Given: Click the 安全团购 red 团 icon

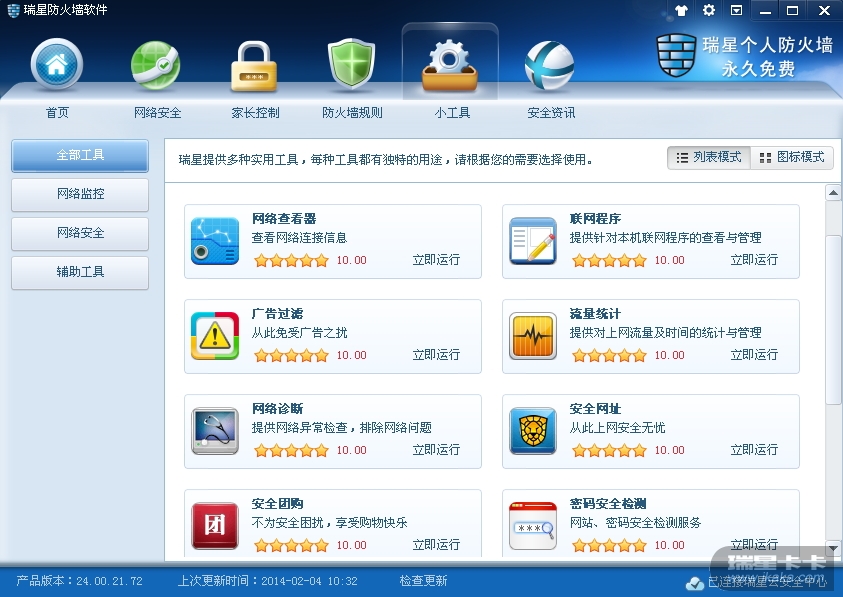Looking at the screenshot, I should [215, 526].
